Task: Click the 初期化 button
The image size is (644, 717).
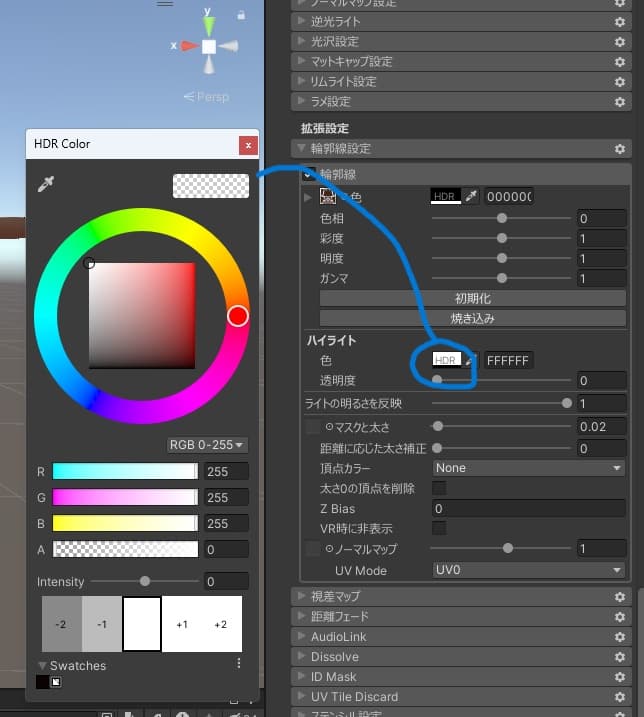Action: click(x=472, y=299)
